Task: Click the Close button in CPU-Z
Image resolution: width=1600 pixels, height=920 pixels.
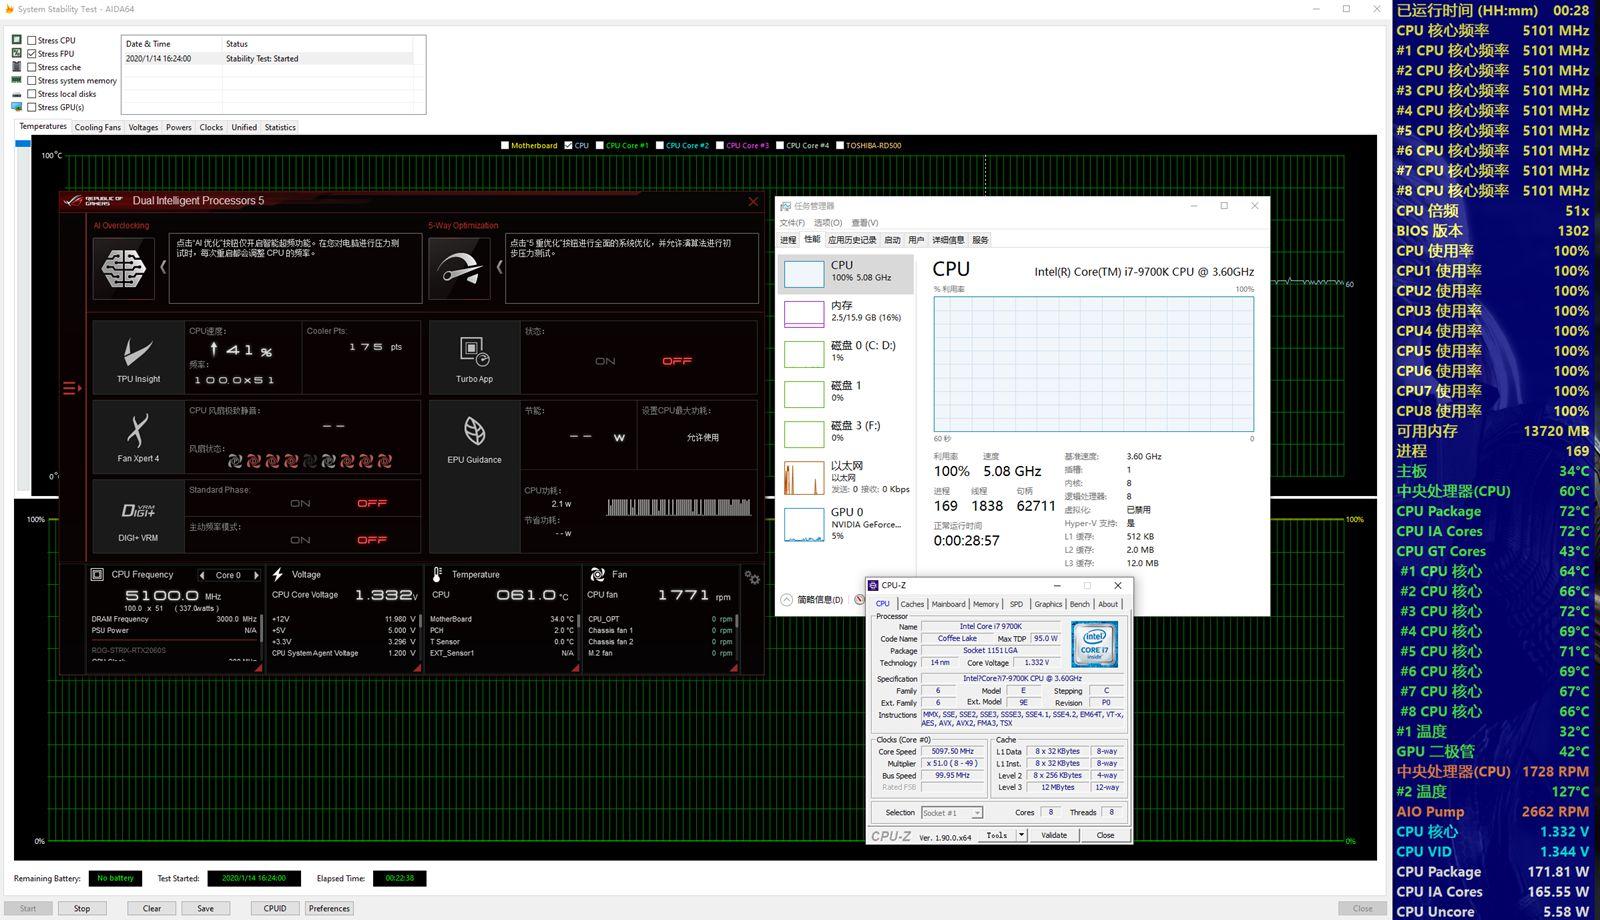Action: [1105, 835]
